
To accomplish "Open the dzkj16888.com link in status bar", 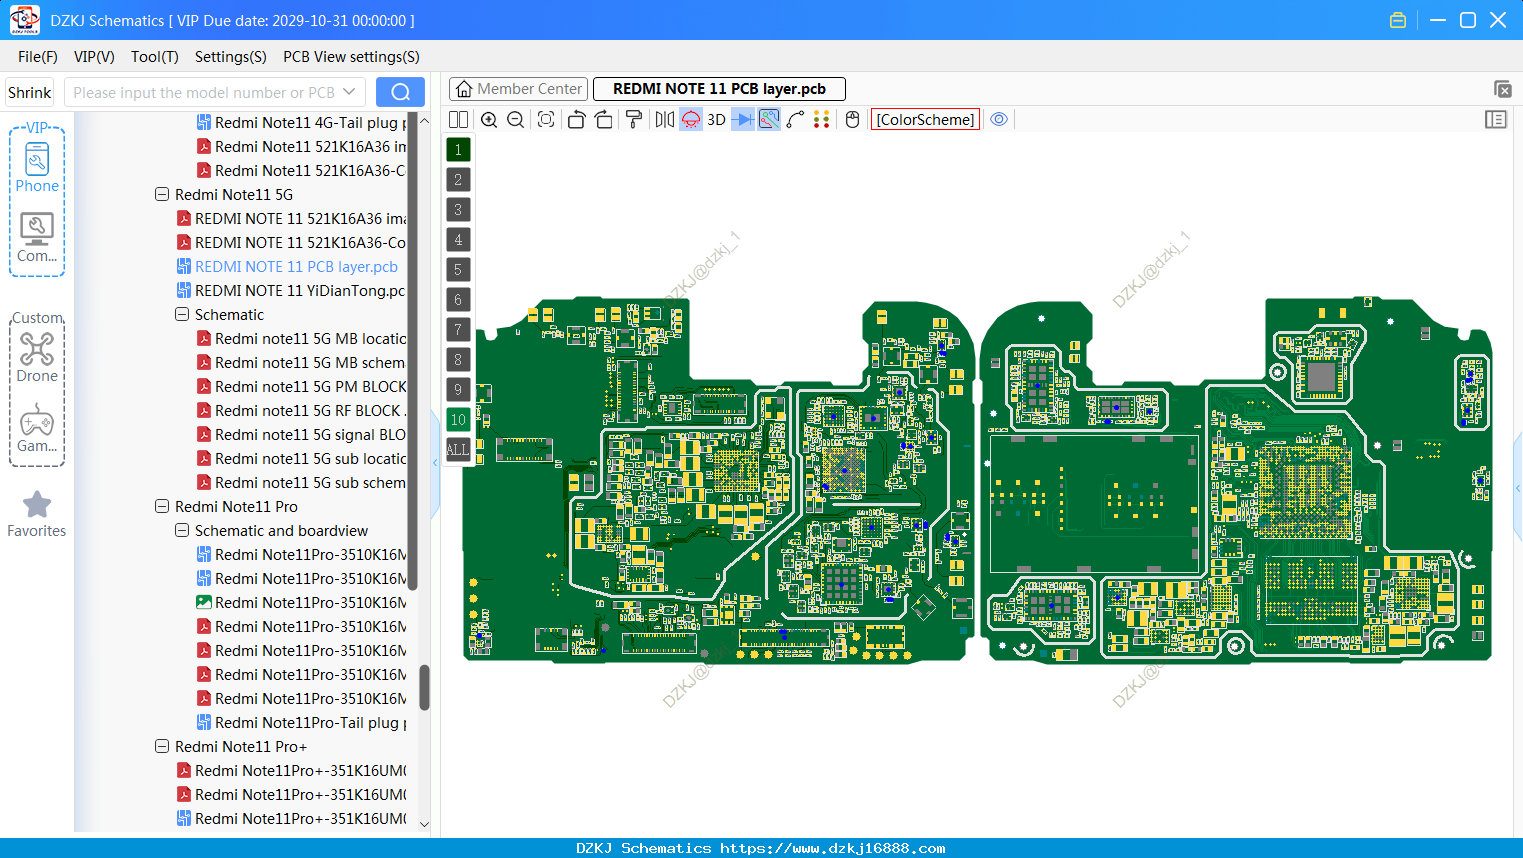I will pos(832,848).
